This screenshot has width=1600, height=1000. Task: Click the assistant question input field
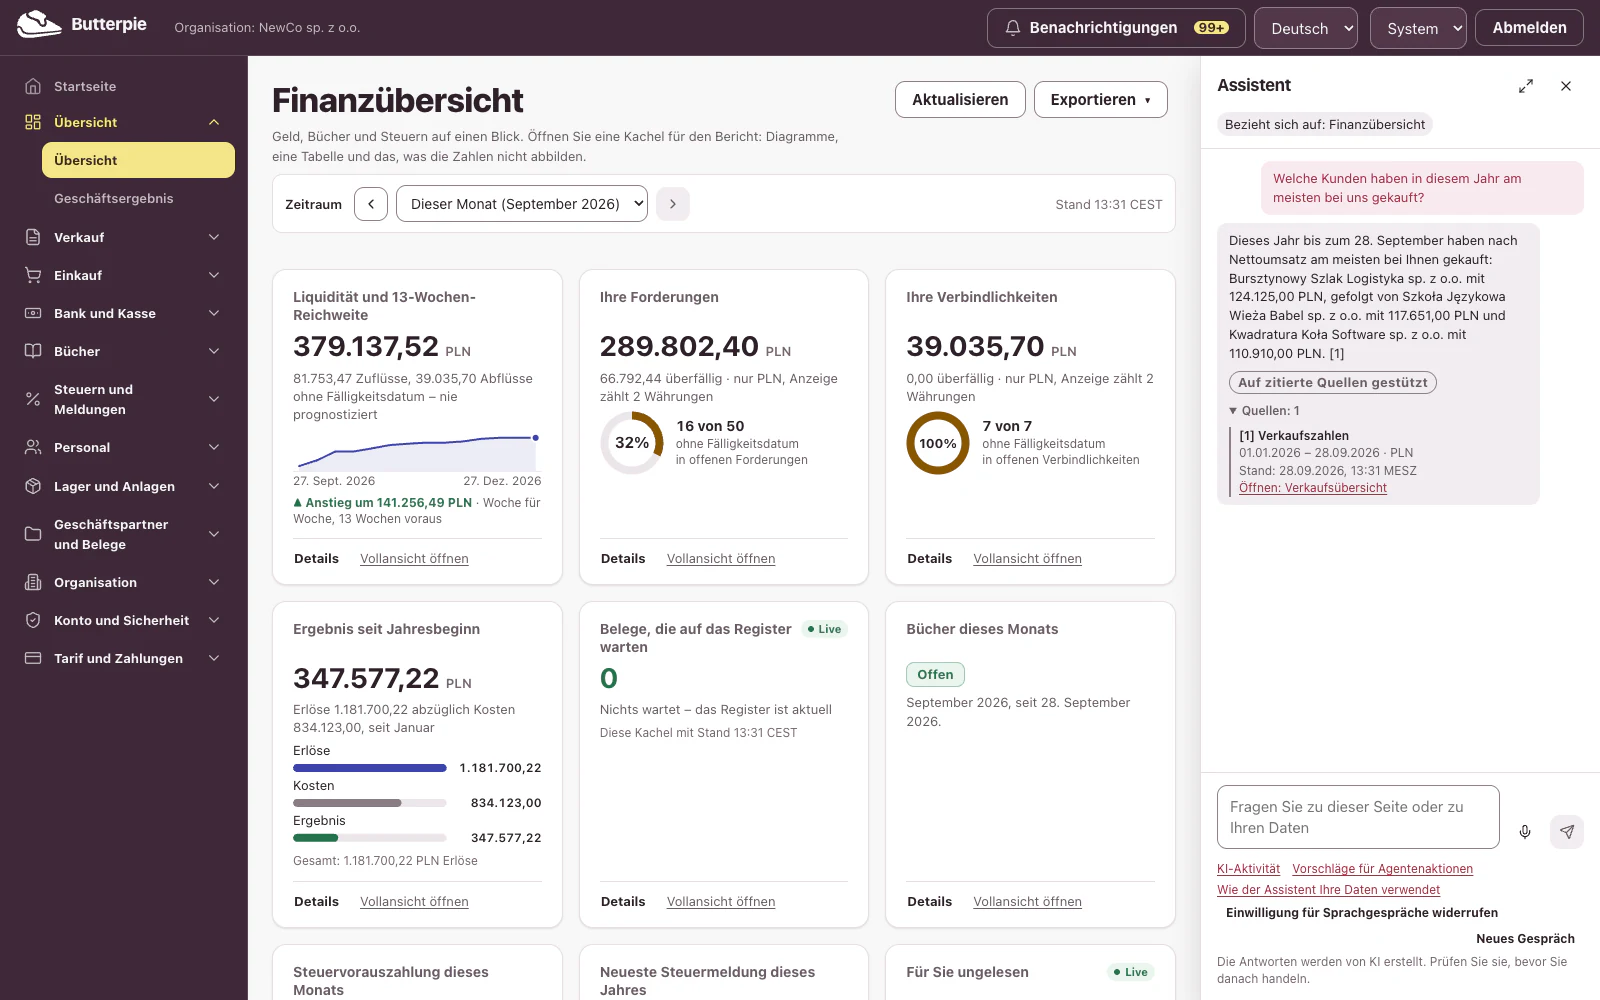pyautogui.click(x=1358, y=817)
